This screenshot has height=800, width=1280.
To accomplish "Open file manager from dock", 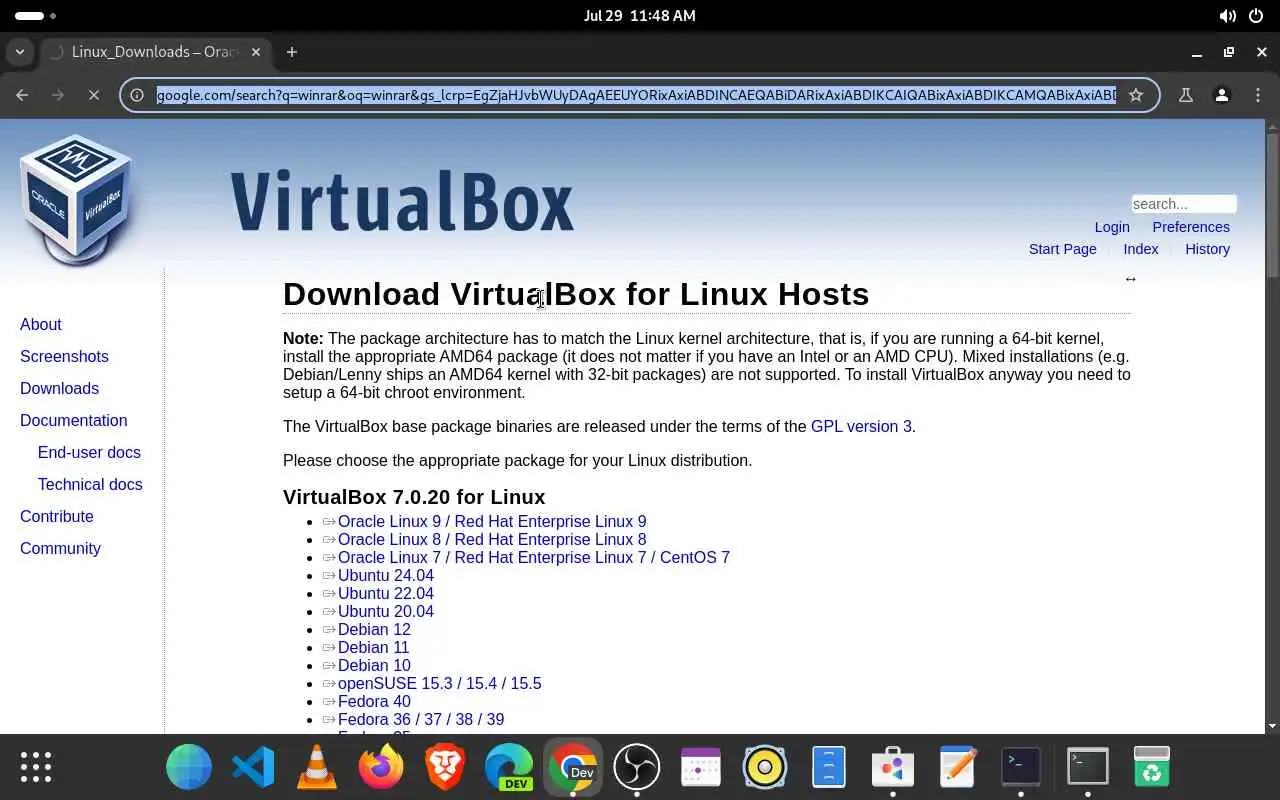I will (x=829, y=767).
